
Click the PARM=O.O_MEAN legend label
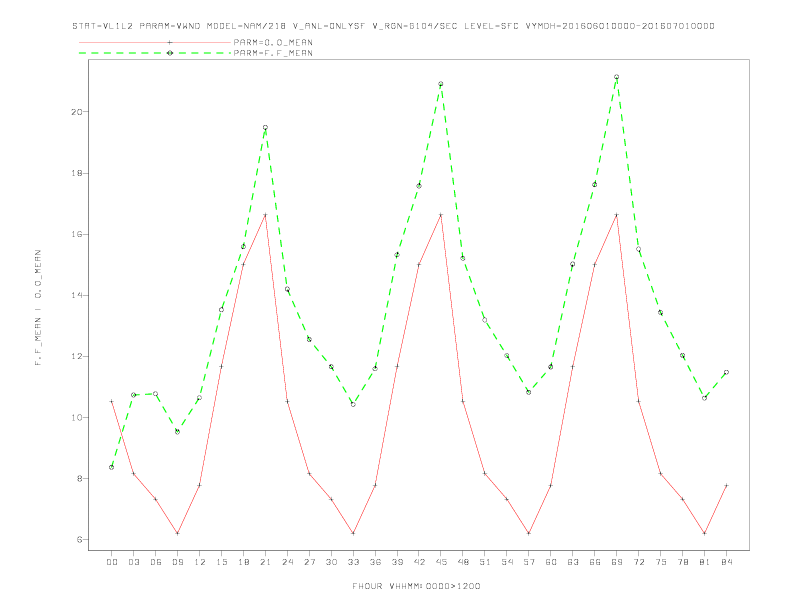(273, 42)
